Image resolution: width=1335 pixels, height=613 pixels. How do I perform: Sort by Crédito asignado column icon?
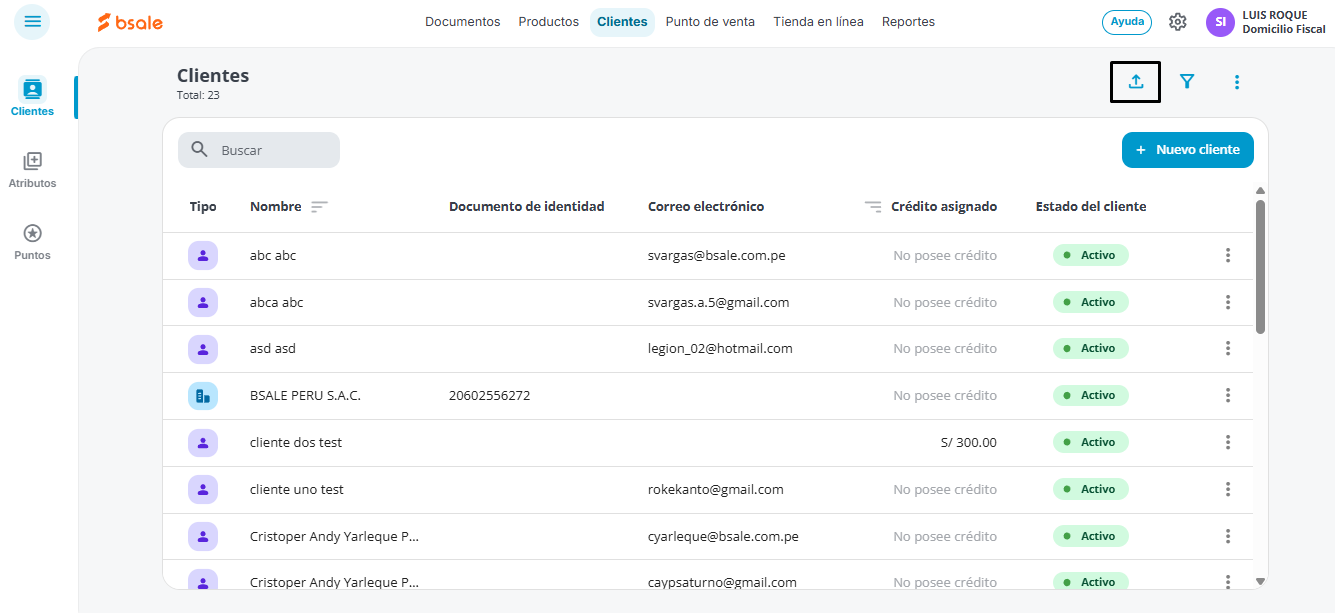(x=873, y=207)
